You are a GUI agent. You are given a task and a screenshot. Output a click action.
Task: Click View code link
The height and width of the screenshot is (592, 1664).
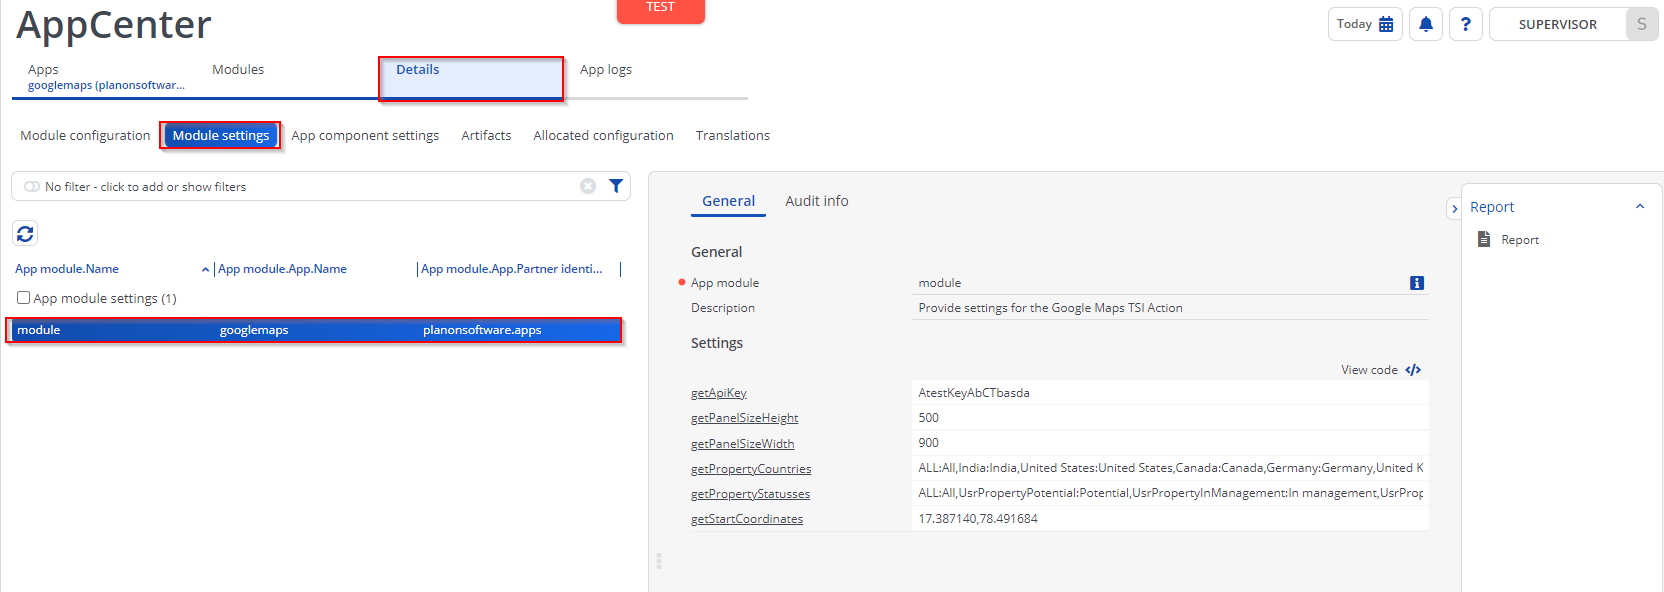pos(1369,370)
